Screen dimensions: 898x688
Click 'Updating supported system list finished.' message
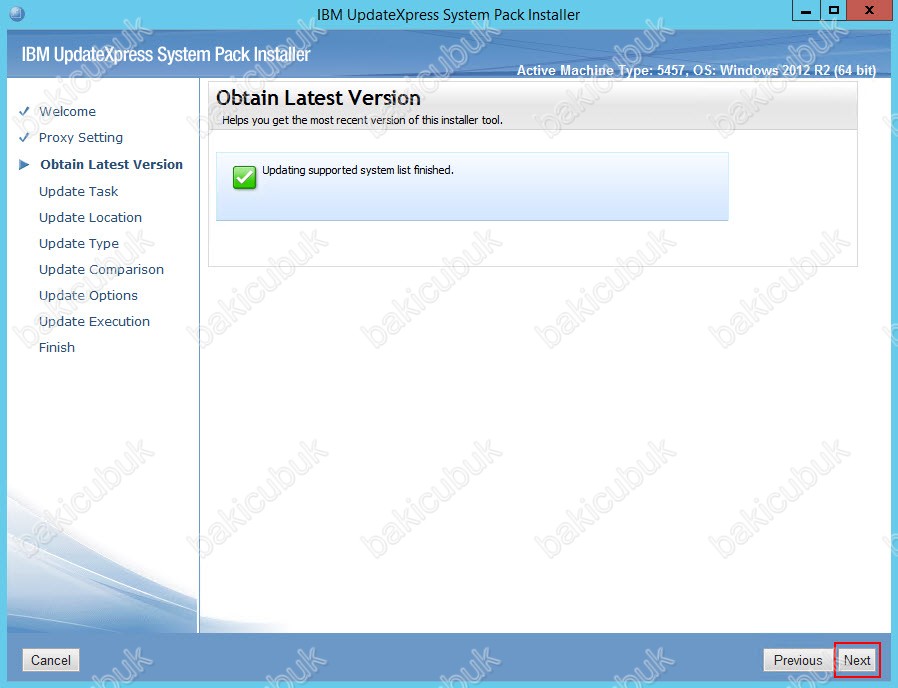[358, 170]
